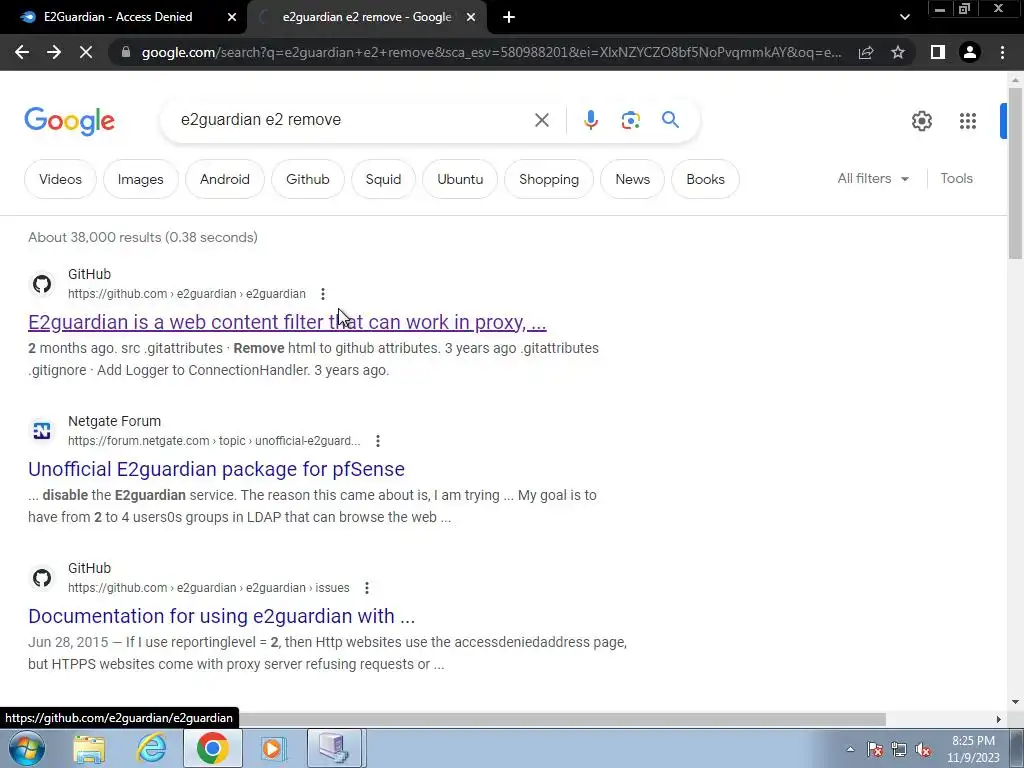Screen dimensions: 1024x768
Task: Filter results by Books
Action: (x=705, y=179)
